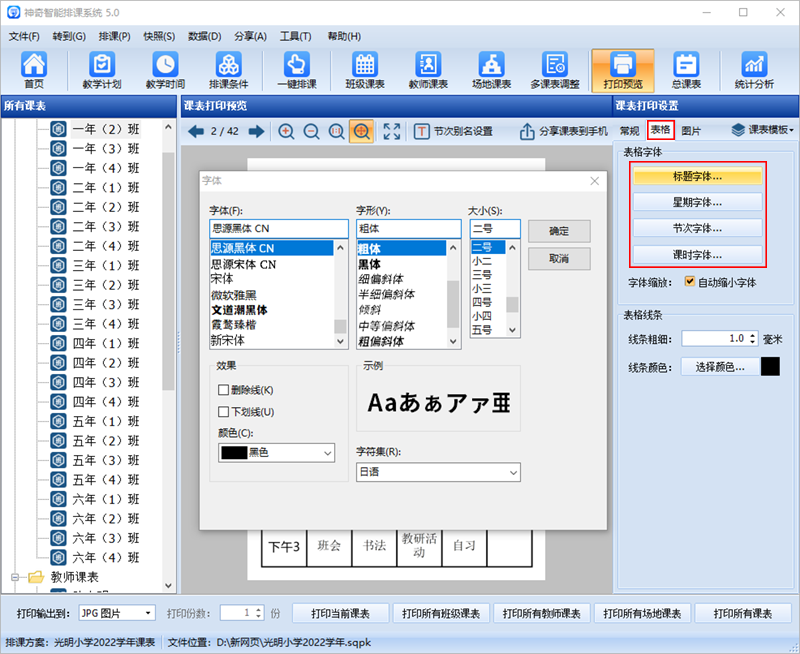Image resolution: width=800 pixels, height=654 pixels.
Task: Click the 标题字体... button
Action: click(x=697, y=177)
